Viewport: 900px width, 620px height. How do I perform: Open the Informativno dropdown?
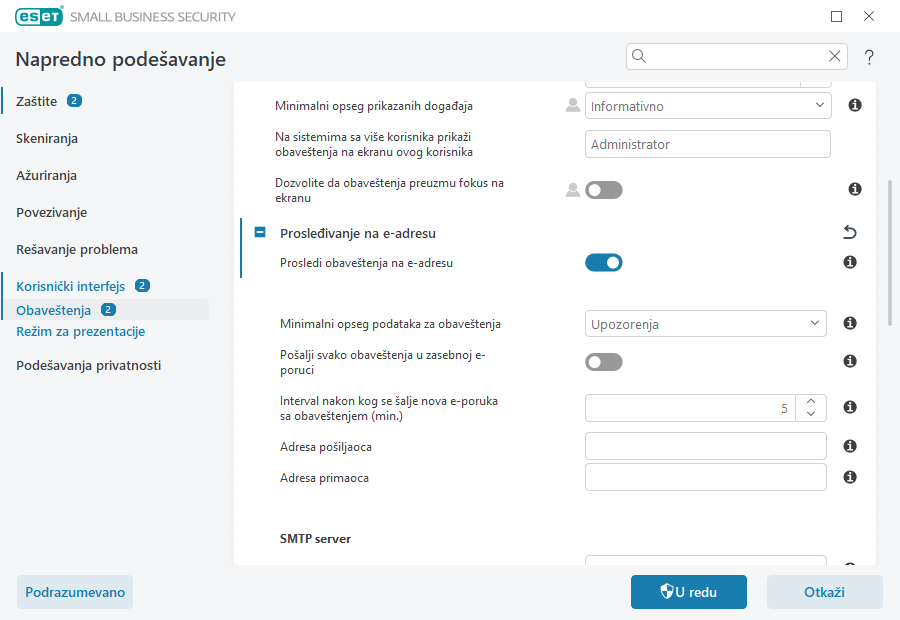pos(707,105)
